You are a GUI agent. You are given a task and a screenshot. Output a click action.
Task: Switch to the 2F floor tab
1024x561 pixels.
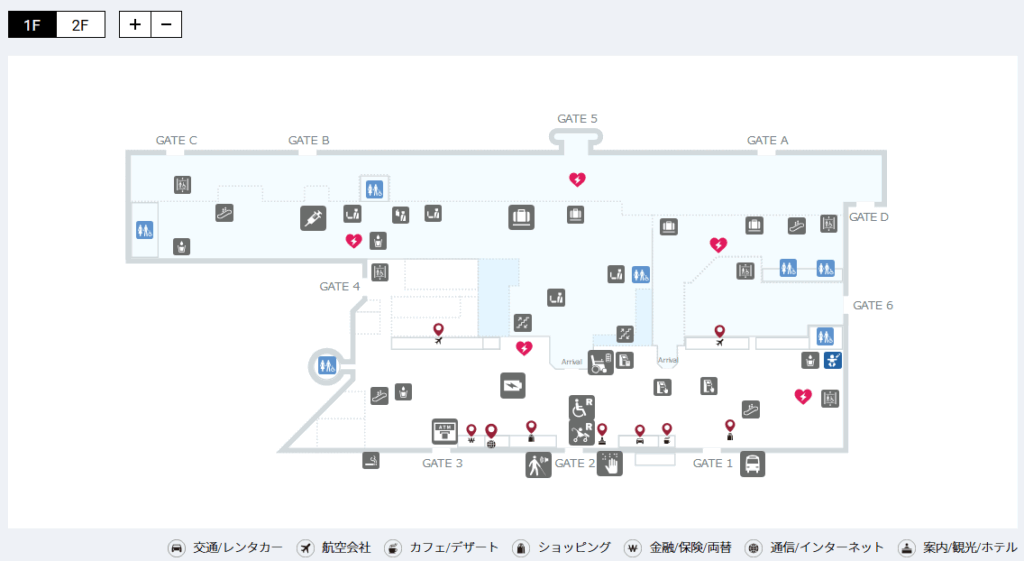click(80, 25)
